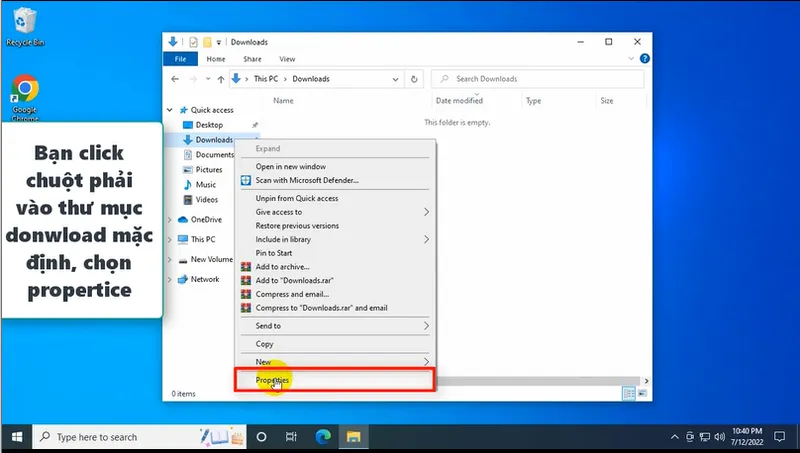The height and width of the screenshot is (453, 800).
Task: Expand the OneDrive tree node
Action: [169, 220]
